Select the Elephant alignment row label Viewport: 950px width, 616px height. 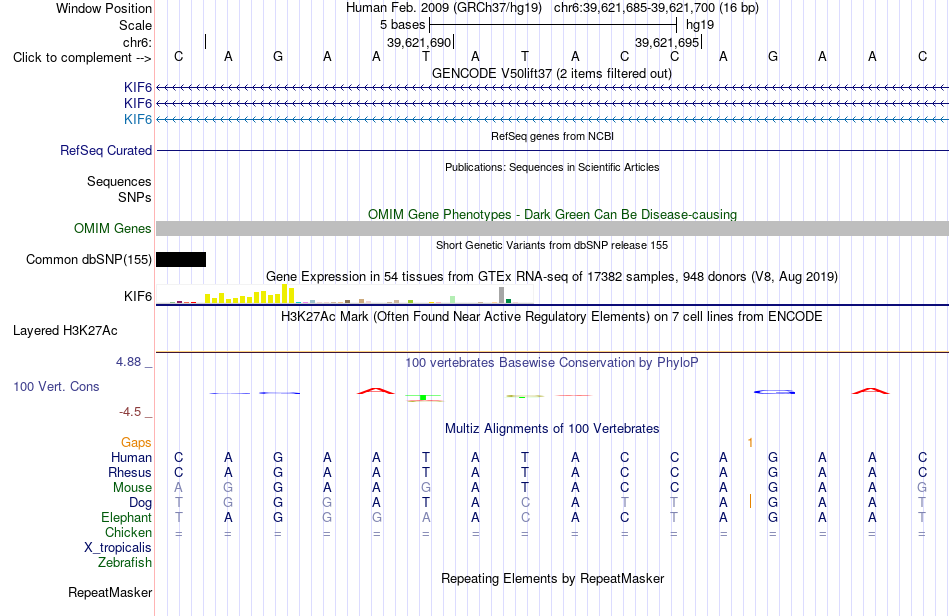(x=126, y=517)
